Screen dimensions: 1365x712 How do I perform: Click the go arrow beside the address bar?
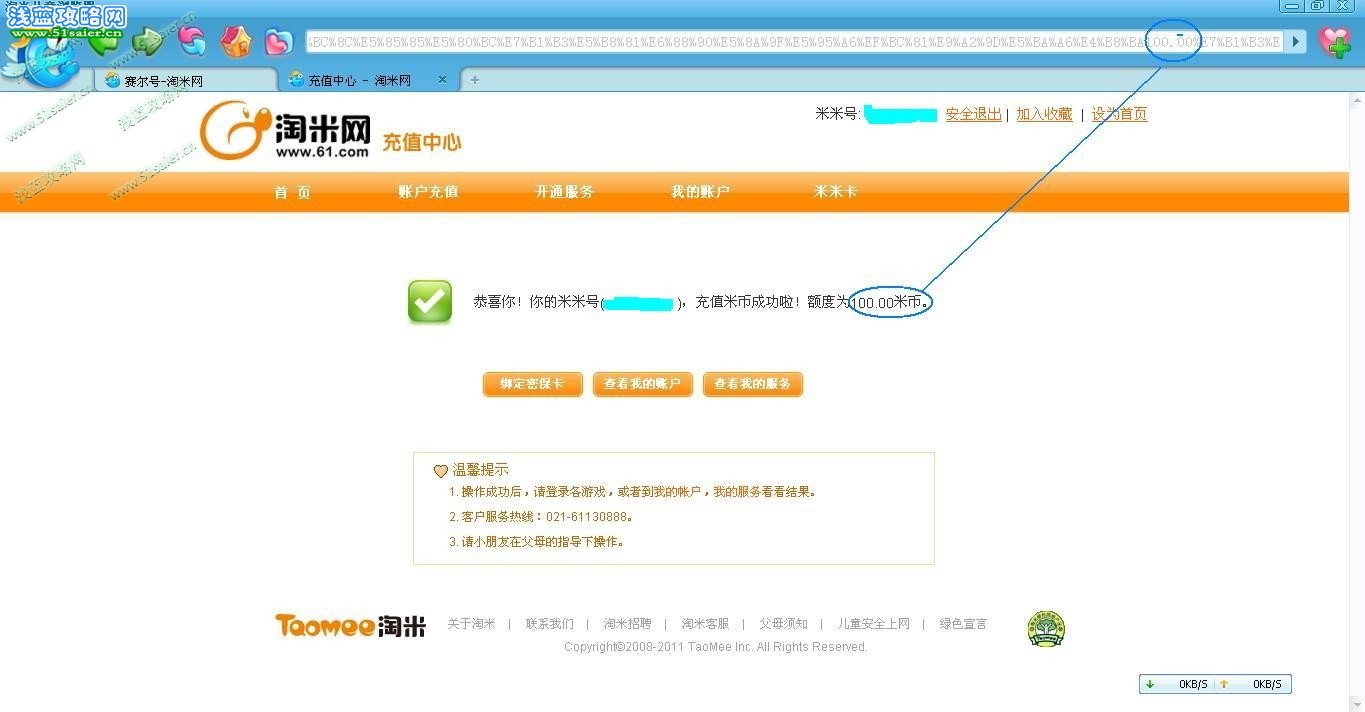pos(1296,42)
